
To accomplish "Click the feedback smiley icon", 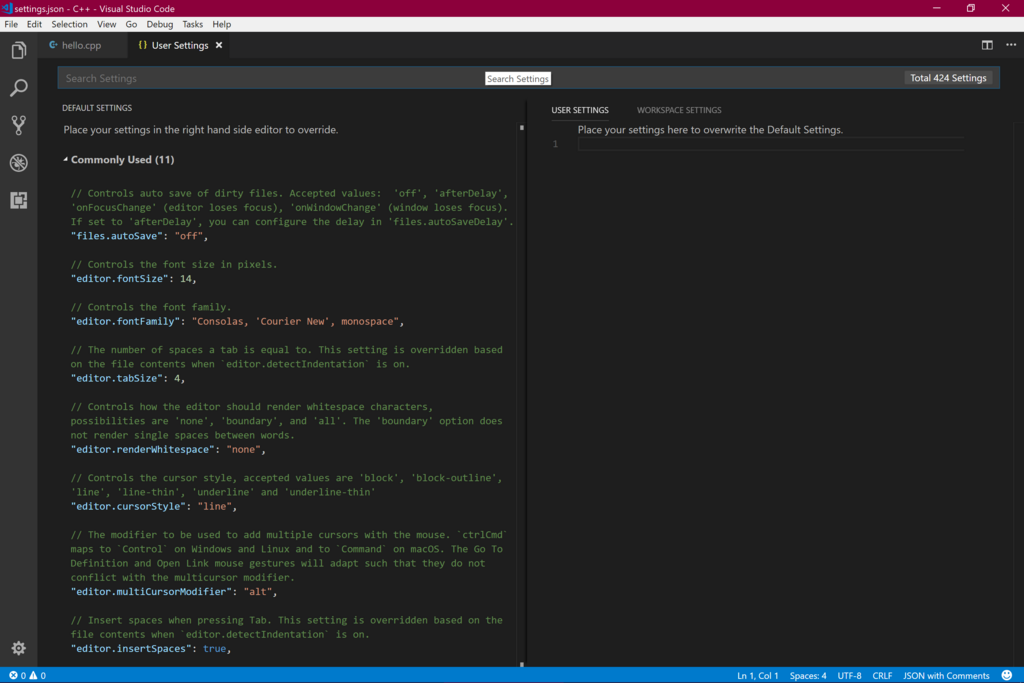I will (1006, 675).
